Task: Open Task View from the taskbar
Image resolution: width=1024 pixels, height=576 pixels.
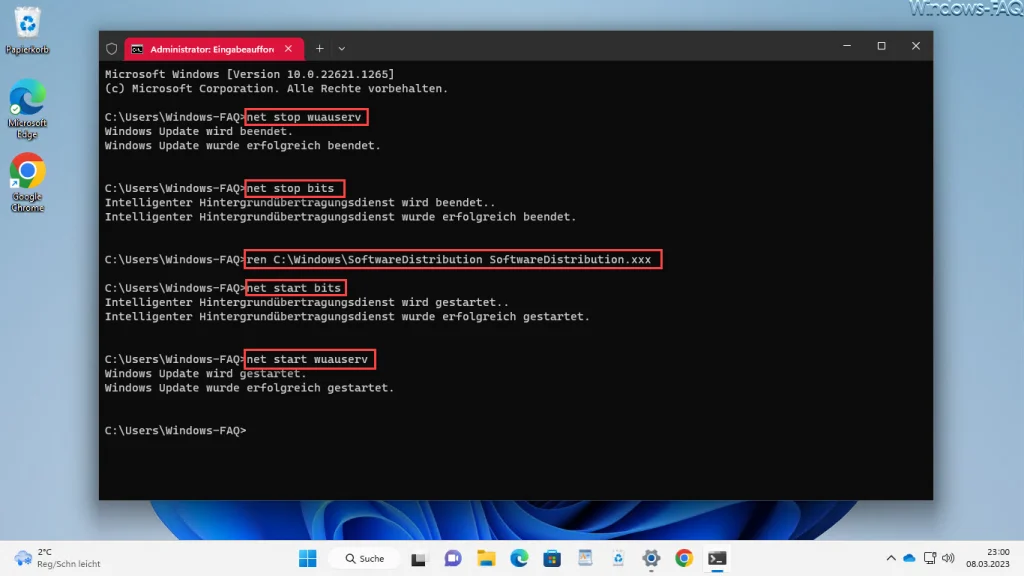Action: (x=419, y=559)
